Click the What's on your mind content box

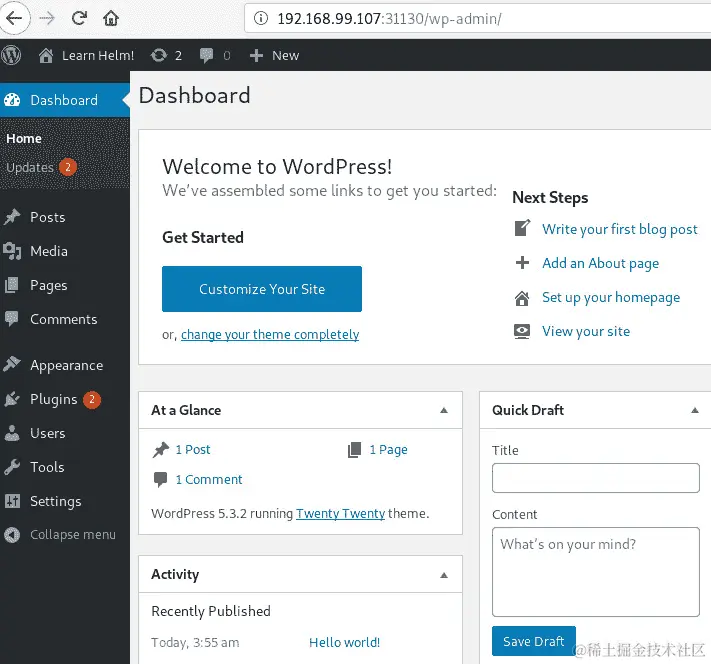point(596,571)
